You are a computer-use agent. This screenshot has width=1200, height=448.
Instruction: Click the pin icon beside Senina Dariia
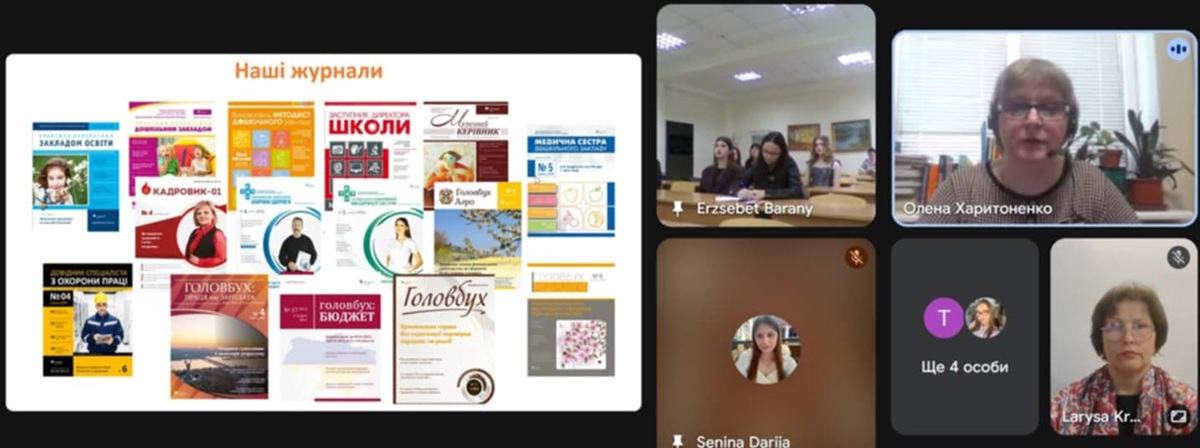[x=679, y=440]
